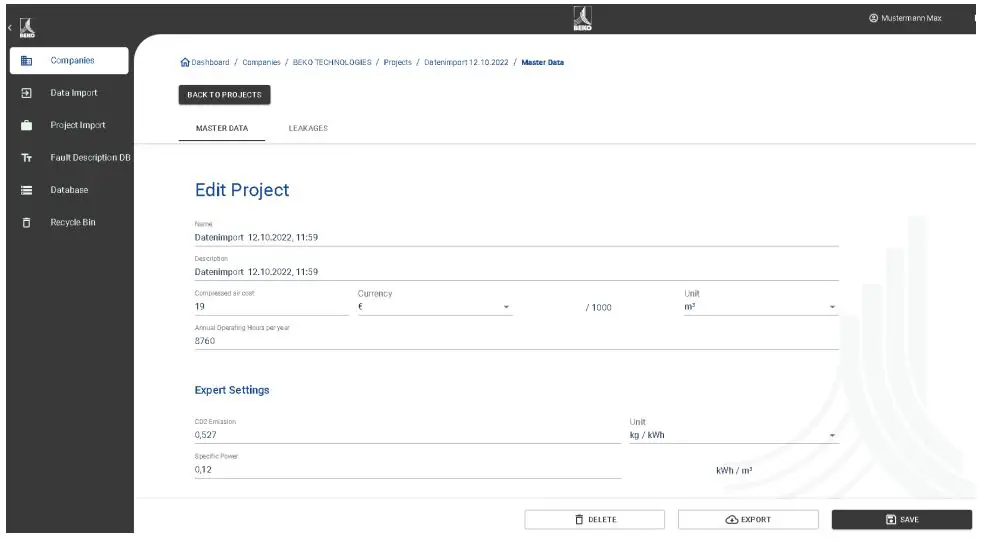This screenshot has height=541, width=989.
Task: Click the Compressed air cost field
Action: [x=271, y=307]
